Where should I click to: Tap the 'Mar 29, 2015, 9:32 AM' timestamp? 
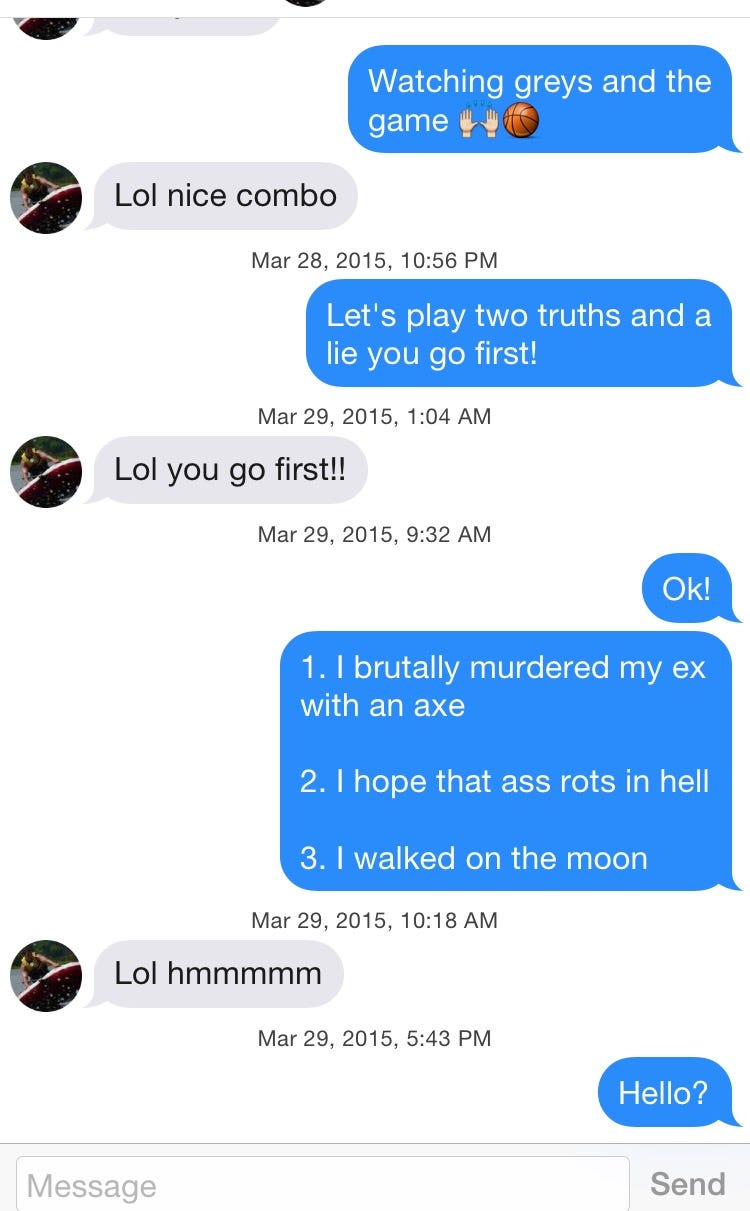click(375, 534)
